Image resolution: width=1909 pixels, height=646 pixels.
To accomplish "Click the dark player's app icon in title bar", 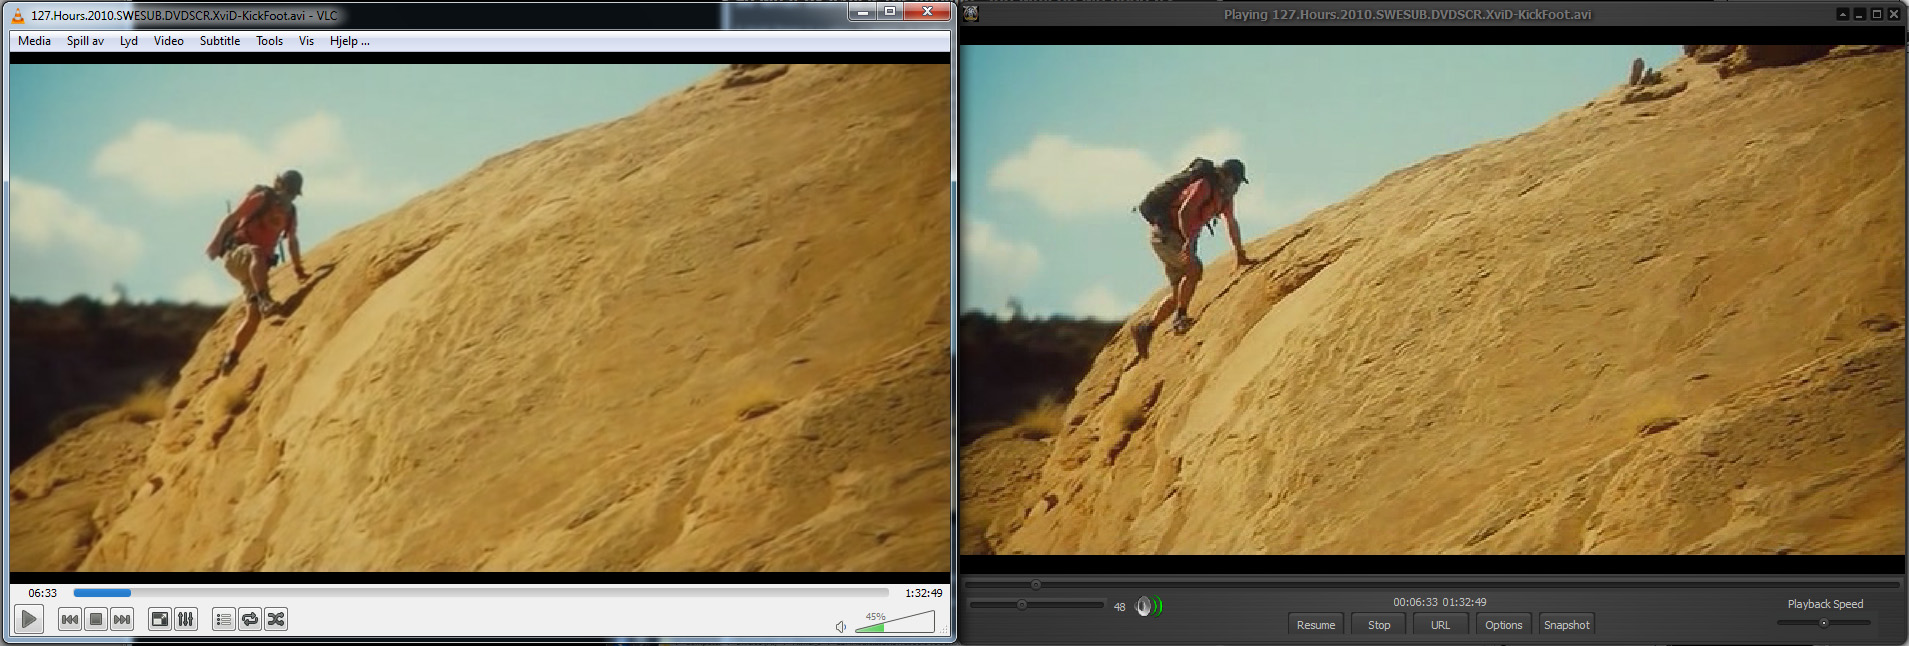I will coord(970,14).
